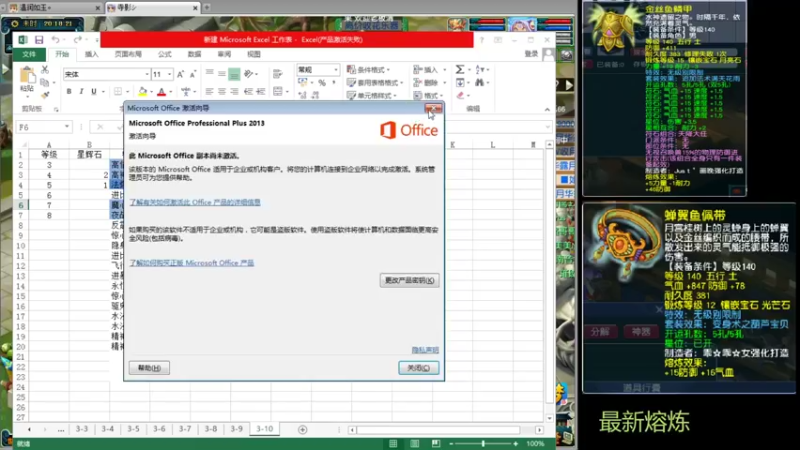Open conditional formatting dropdown
800x450 pixels.
(368, 69)
